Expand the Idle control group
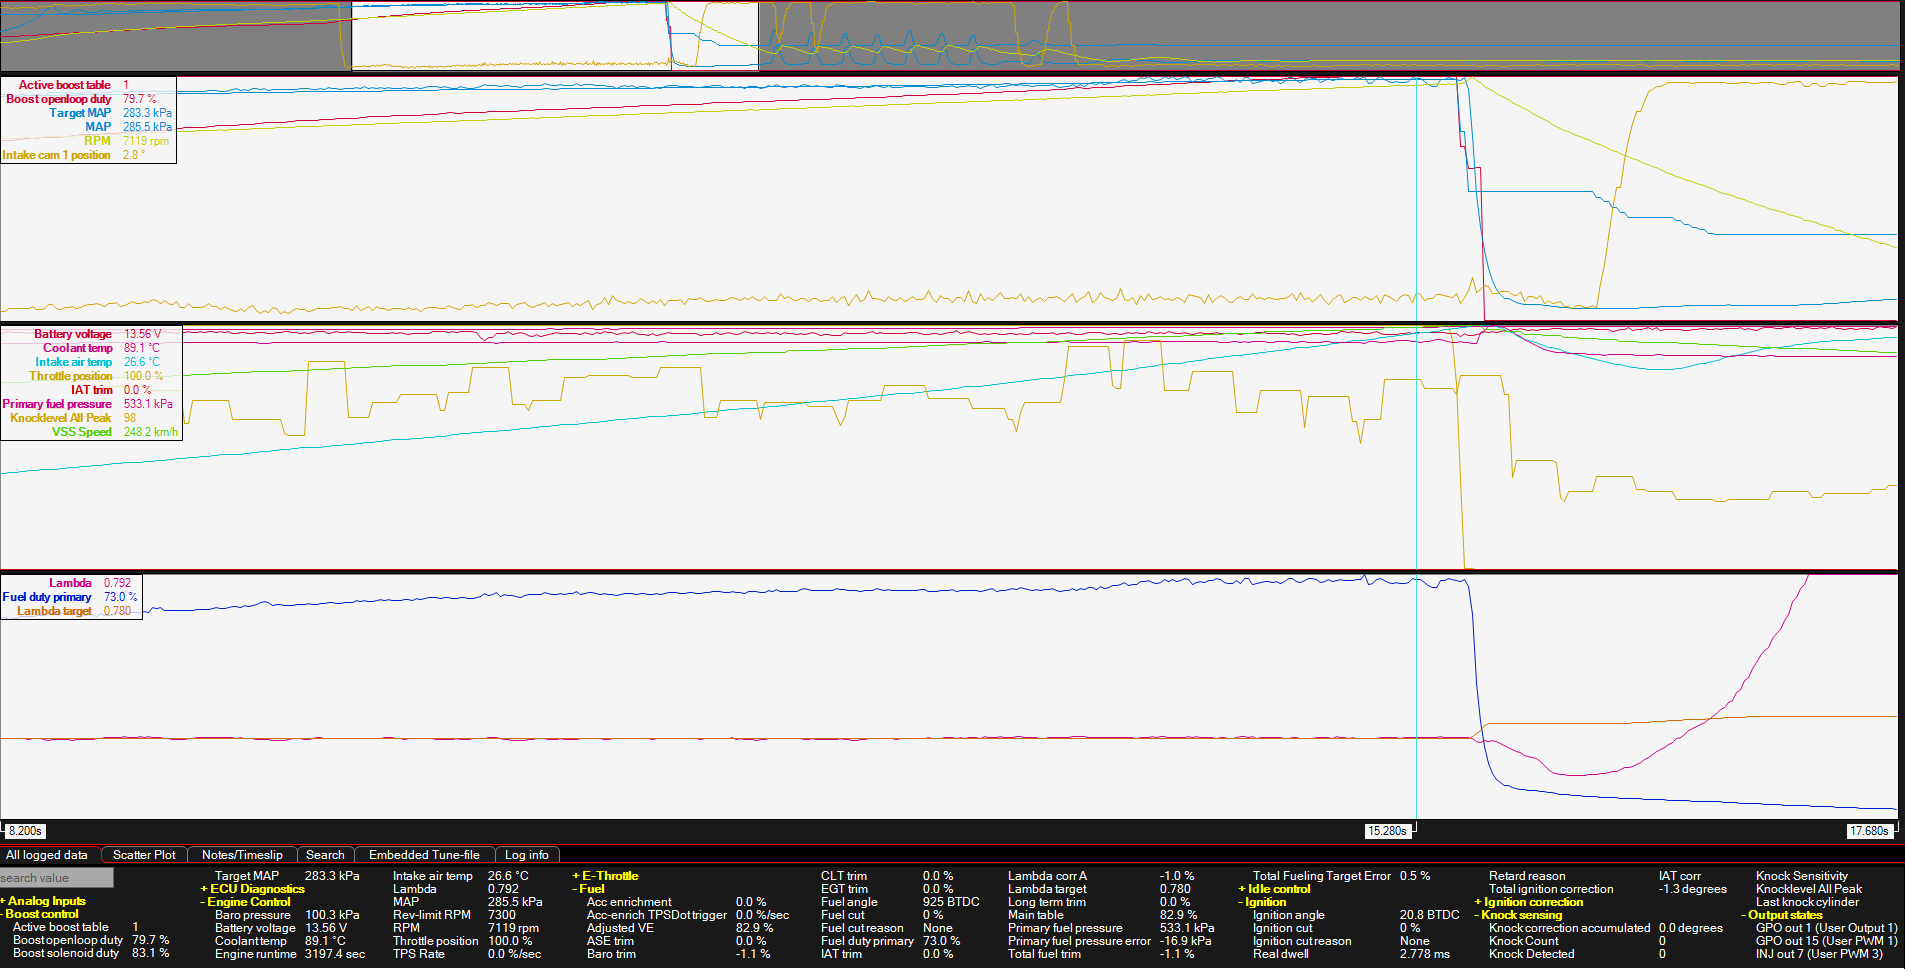1905x969 pixels. point(1278,889)
